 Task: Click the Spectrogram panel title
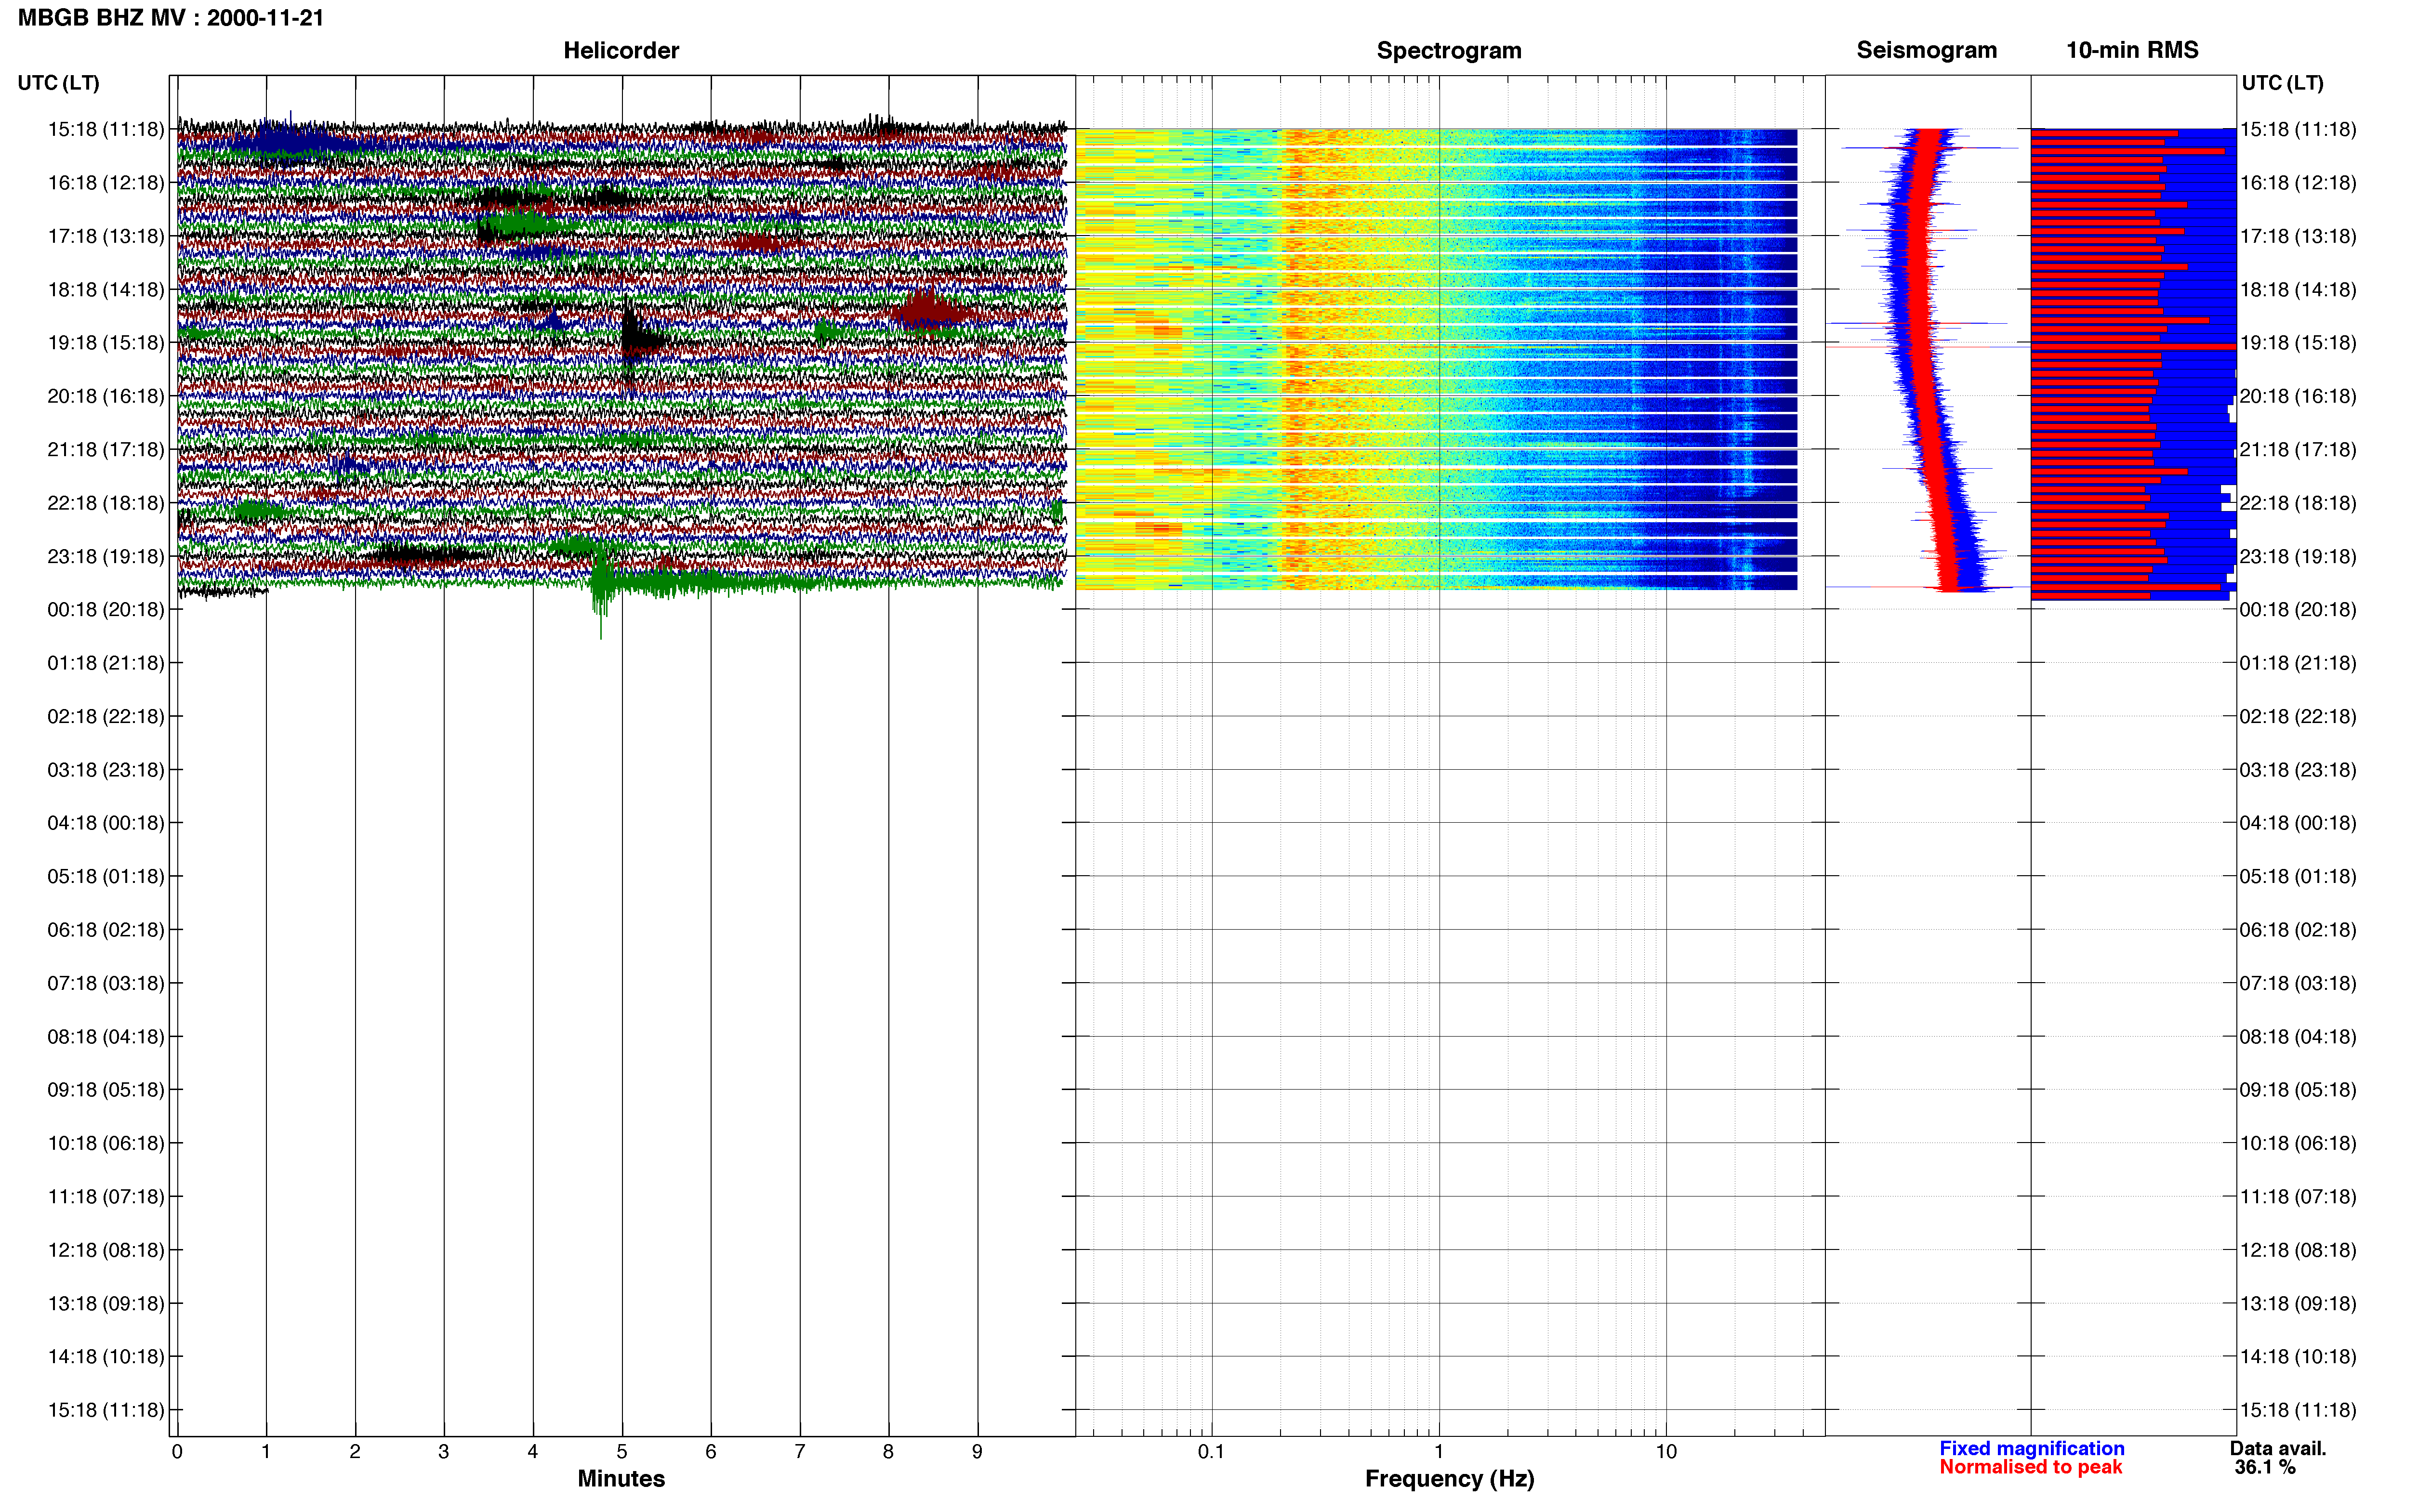[x=1449, y=50]
